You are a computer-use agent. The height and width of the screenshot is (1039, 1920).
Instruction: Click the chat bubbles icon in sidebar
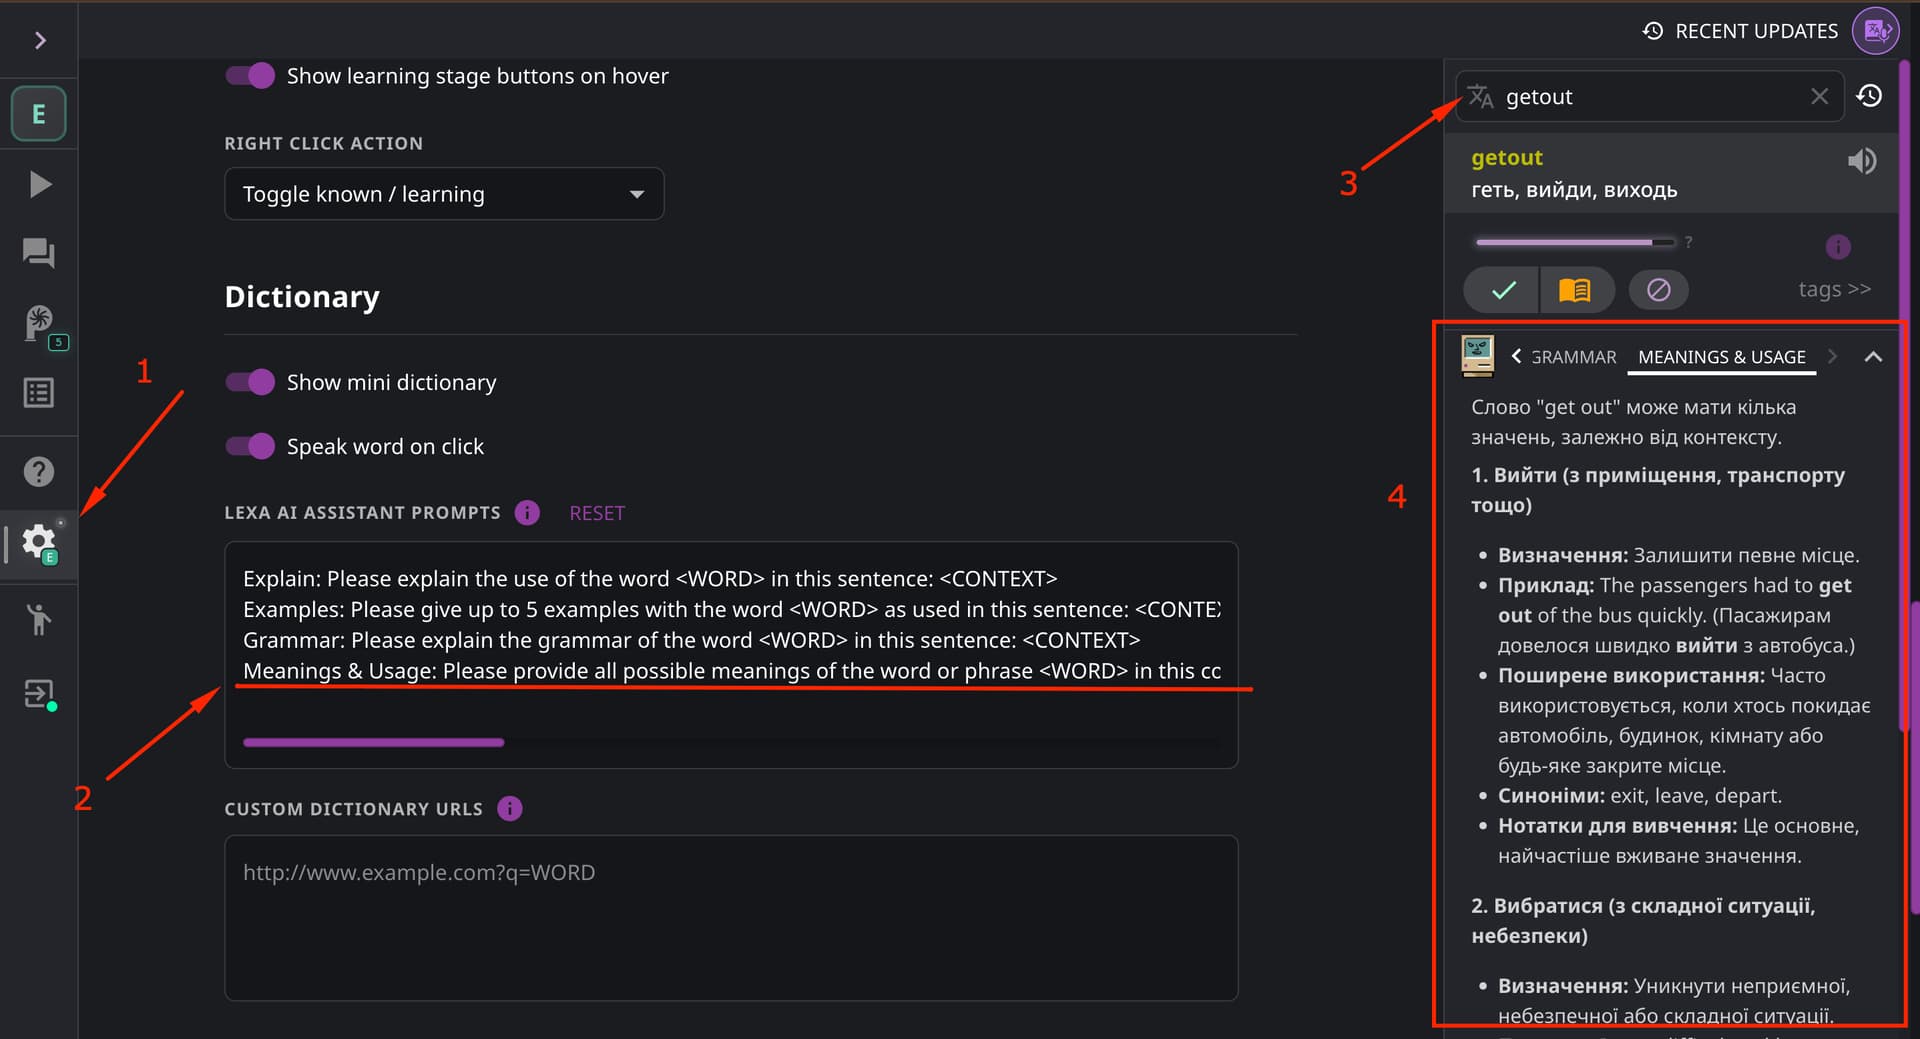39,252
